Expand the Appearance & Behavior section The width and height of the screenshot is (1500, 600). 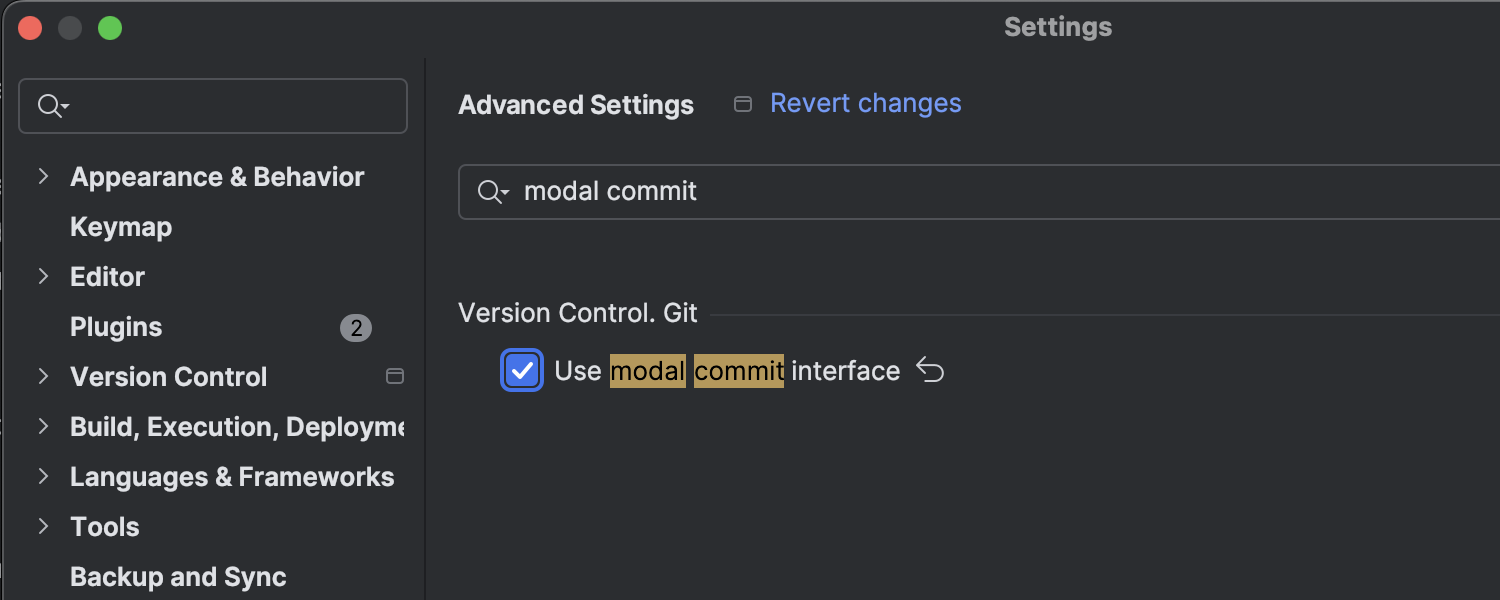coord(43,177)
